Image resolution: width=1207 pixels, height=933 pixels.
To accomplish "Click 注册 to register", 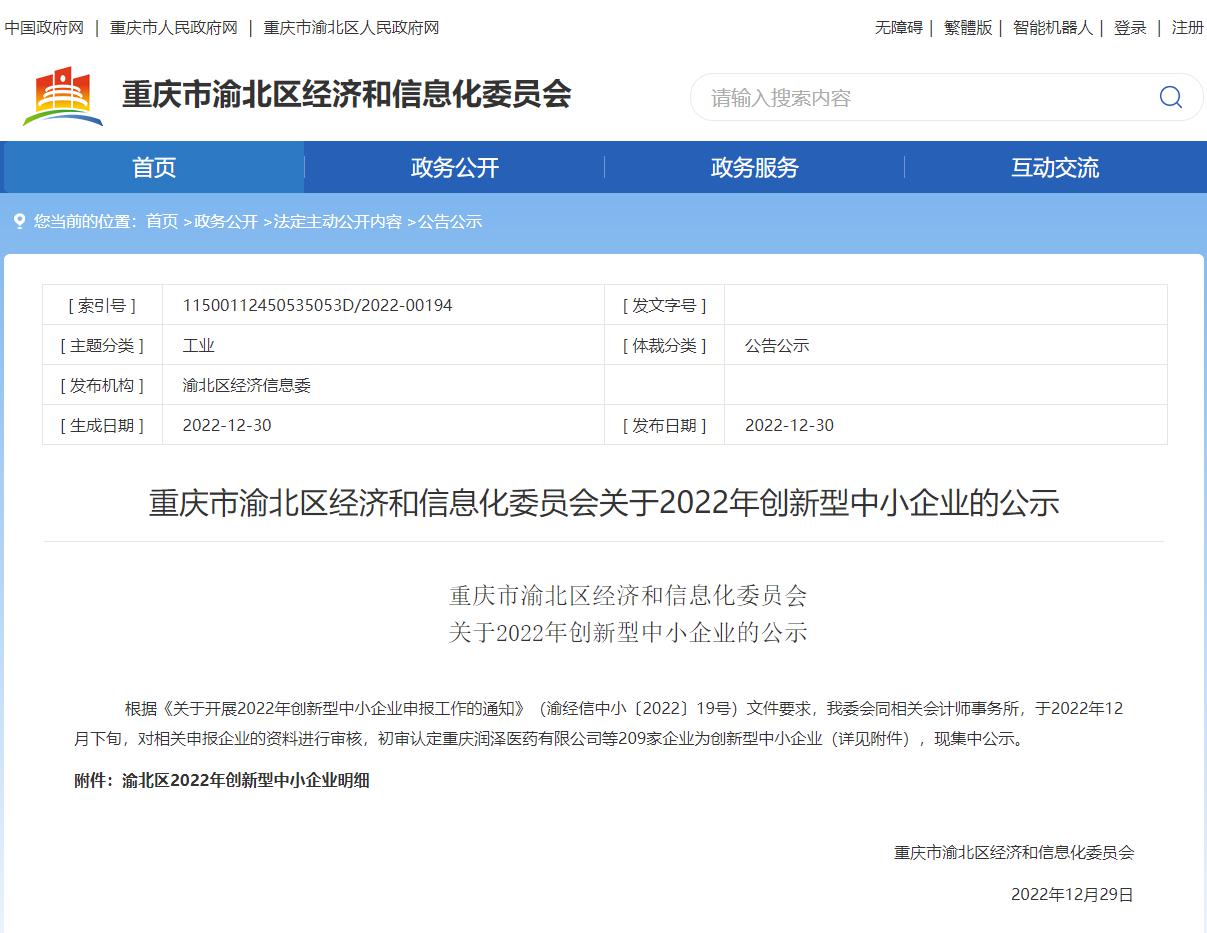I will [x=1188, y=28].
